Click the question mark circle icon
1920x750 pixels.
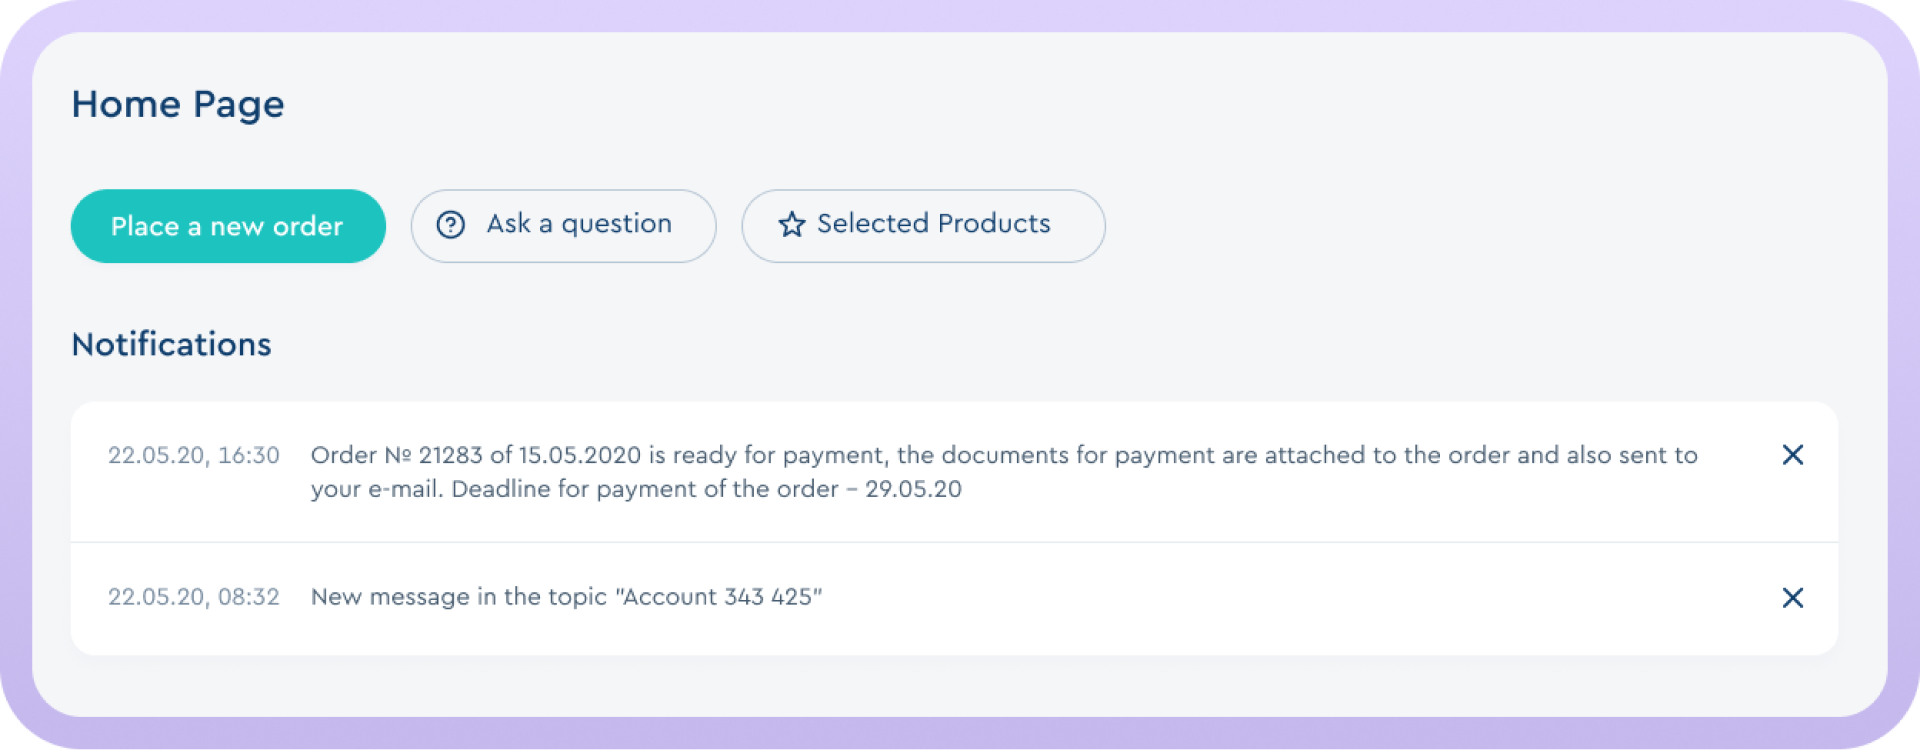tap(451, 225)
